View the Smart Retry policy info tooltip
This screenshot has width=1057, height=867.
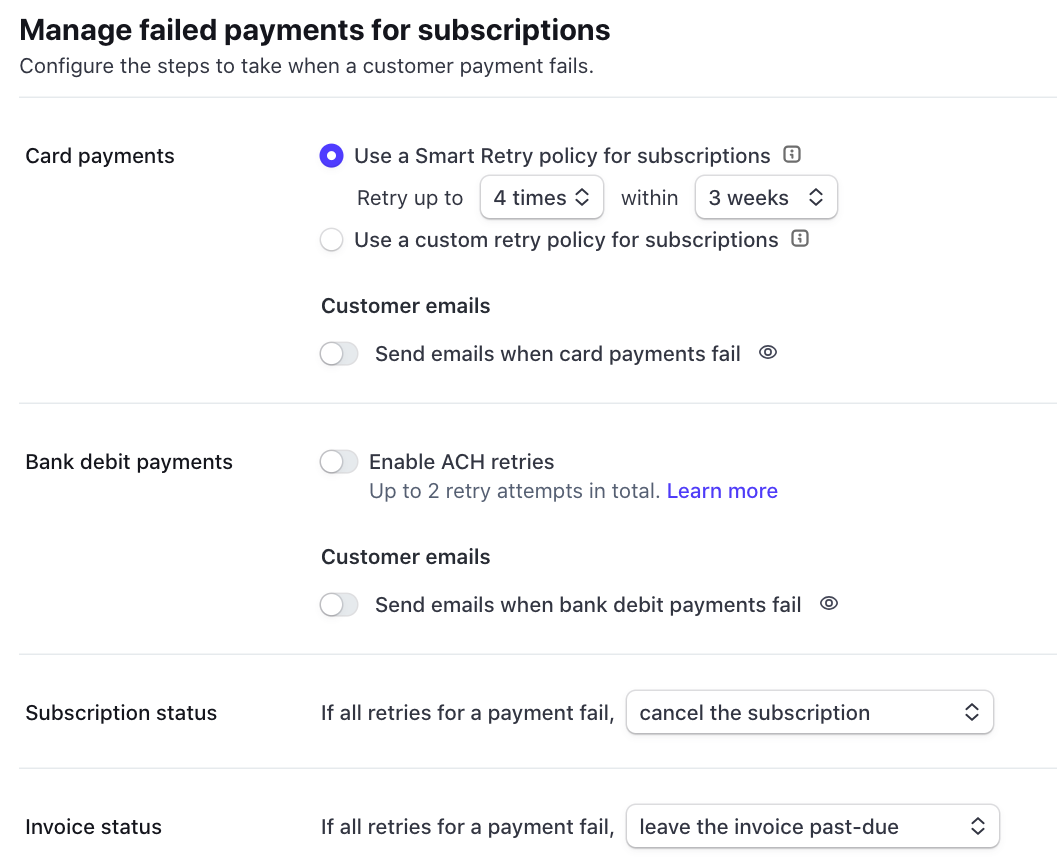tap(791, 155)
